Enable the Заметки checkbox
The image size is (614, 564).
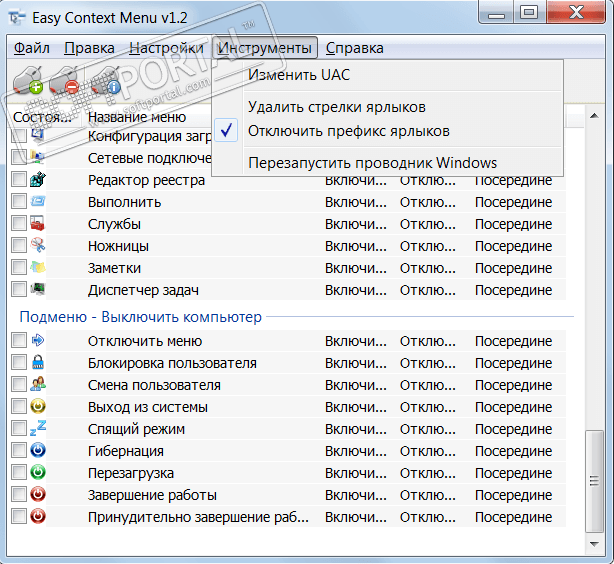tap(19, 267)
